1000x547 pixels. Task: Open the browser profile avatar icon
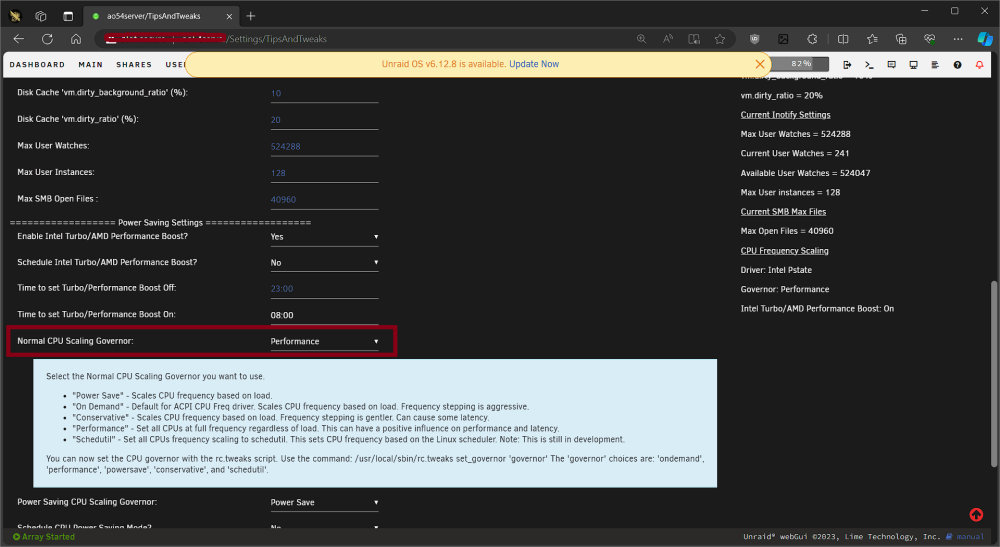(x=15, y=16)
